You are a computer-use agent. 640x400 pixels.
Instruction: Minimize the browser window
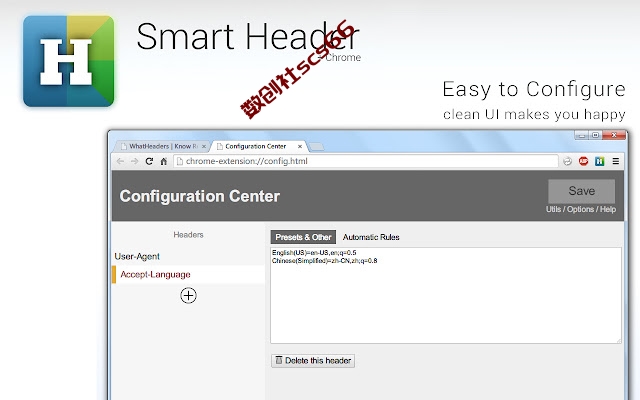(x=582, y=135)
